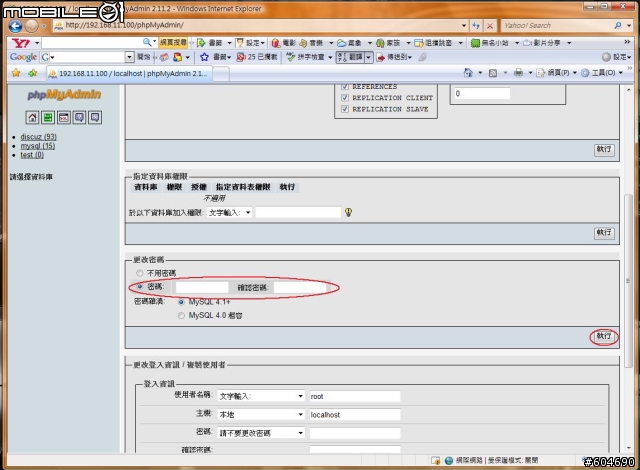640x470 pixels.
Task: Open phpMyAdmin home icon in sidebar
Action: point(32,118)
